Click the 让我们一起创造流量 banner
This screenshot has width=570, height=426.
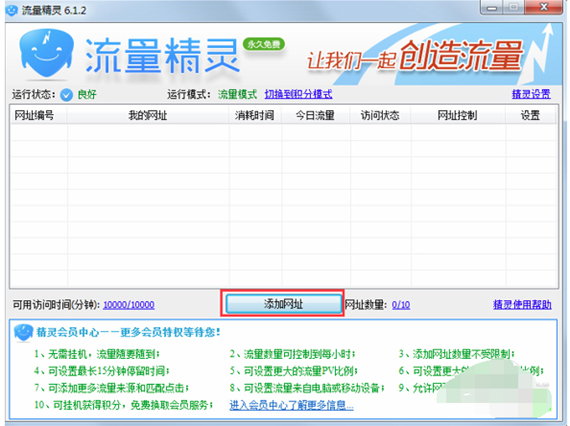[x=414, y=57]
